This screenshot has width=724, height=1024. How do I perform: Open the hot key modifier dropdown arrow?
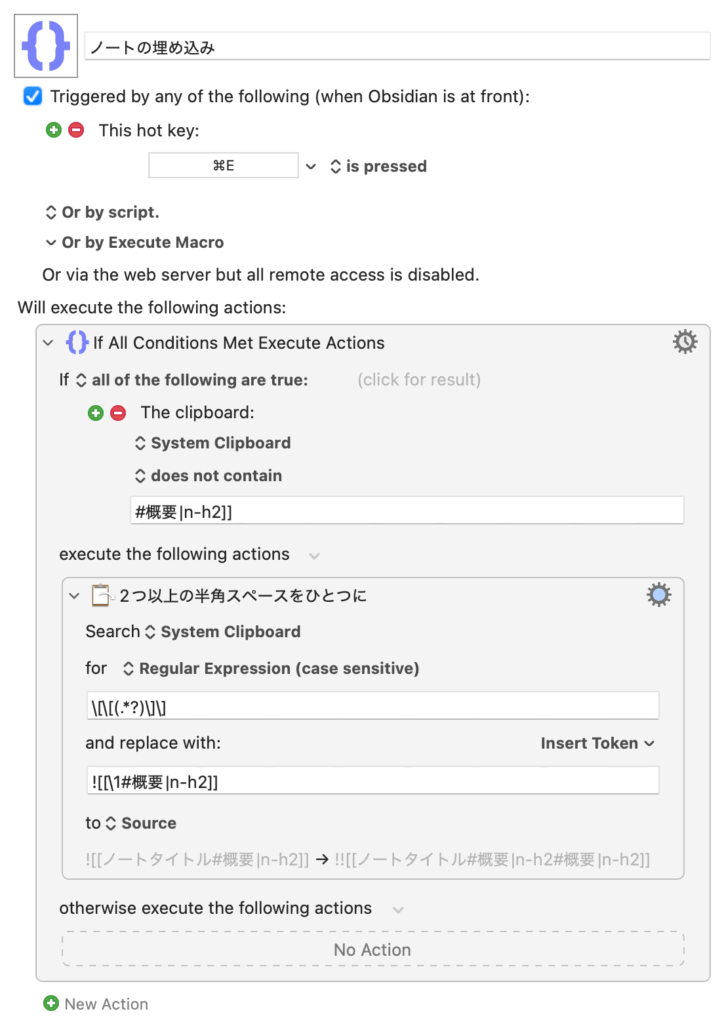310,166
